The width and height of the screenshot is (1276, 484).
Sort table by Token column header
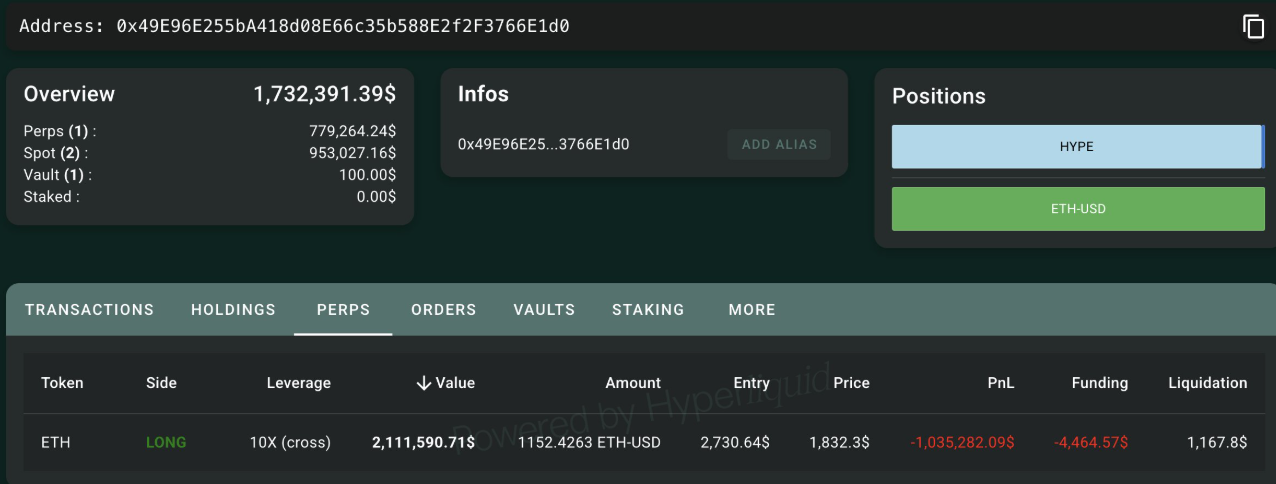click(62, 383)
